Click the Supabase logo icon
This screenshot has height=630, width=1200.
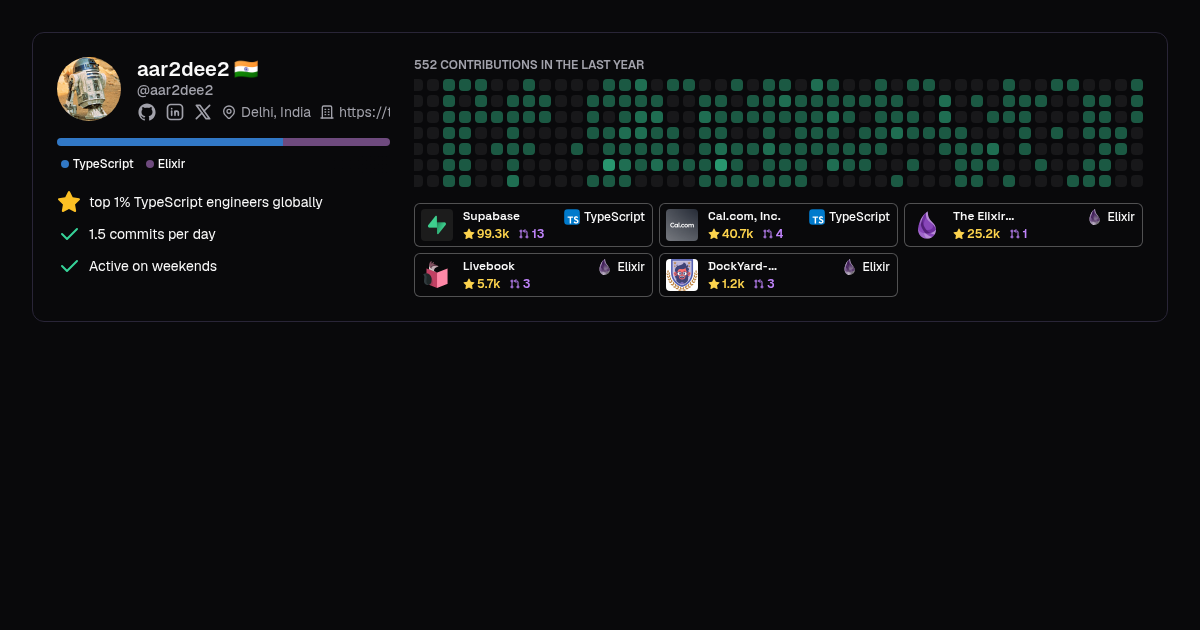[437, 225]
